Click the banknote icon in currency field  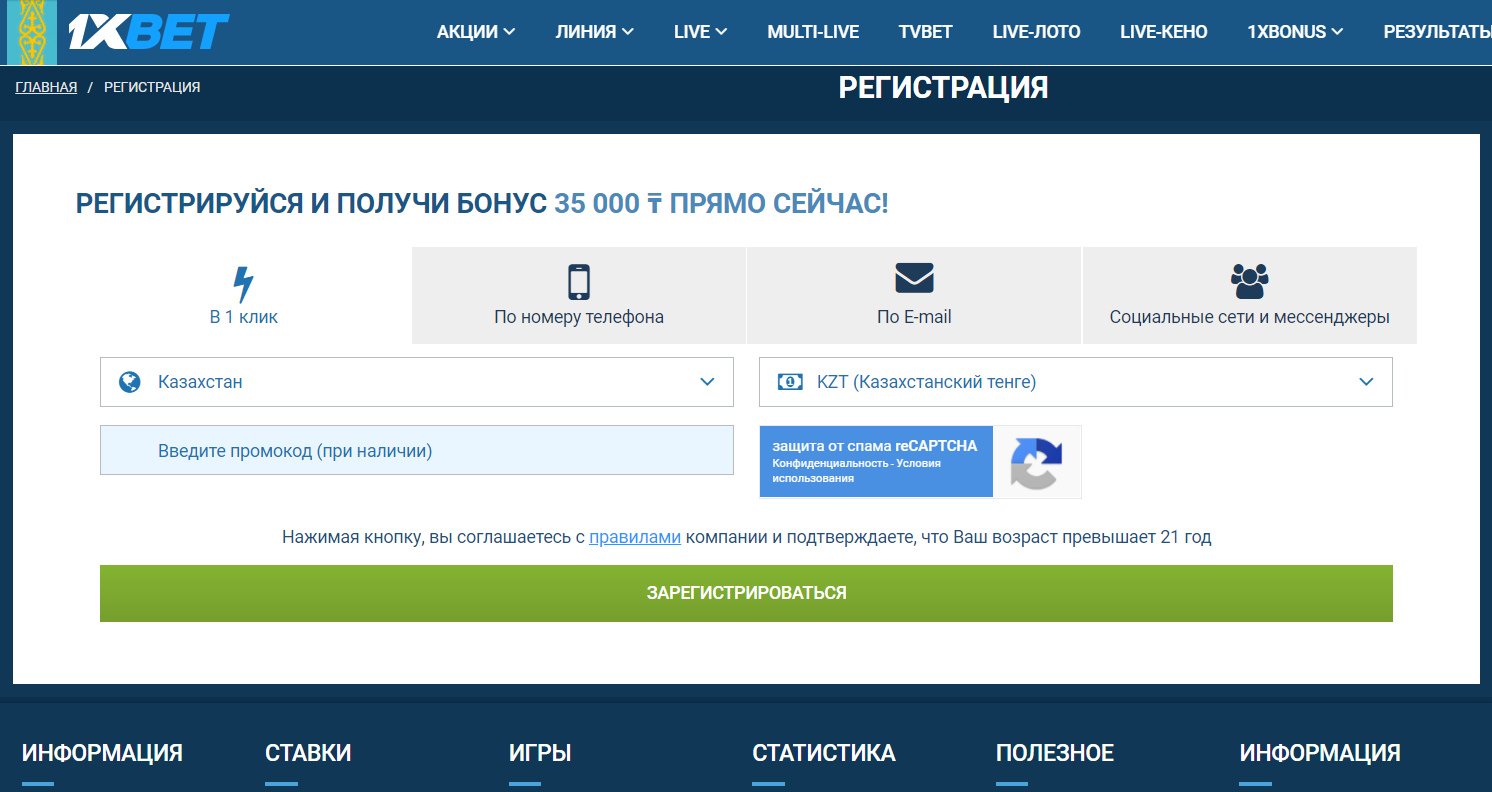[x=790, y=382]
